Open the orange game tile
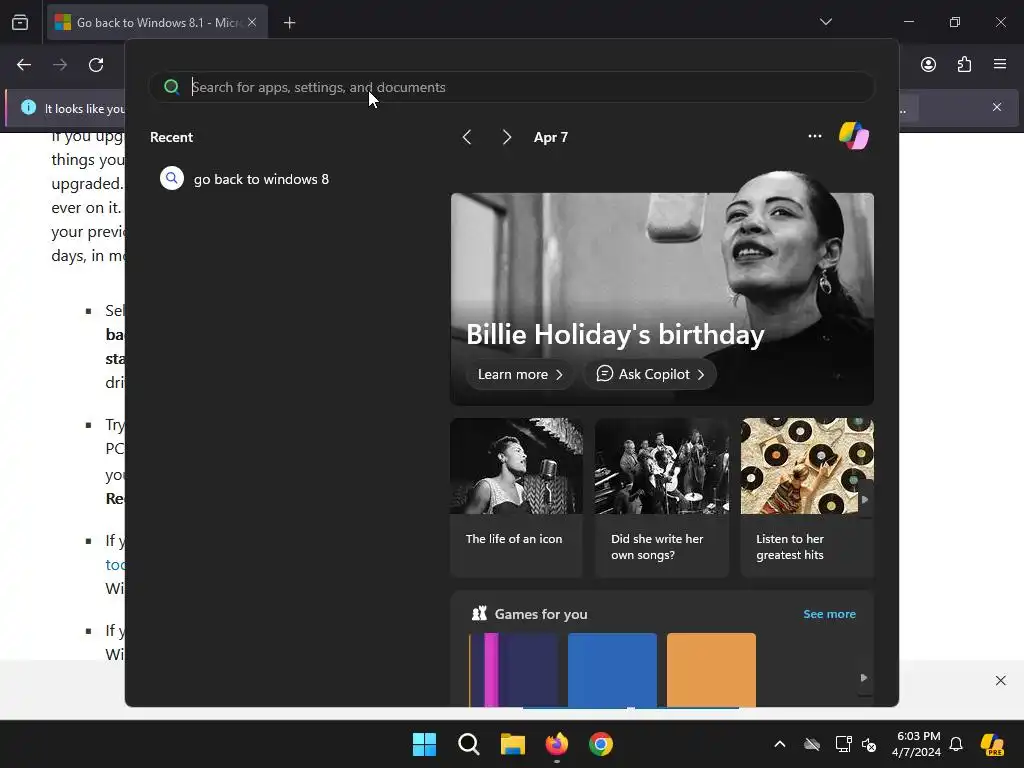Viewport: 1024px width, 768px height. pos(711,669)
